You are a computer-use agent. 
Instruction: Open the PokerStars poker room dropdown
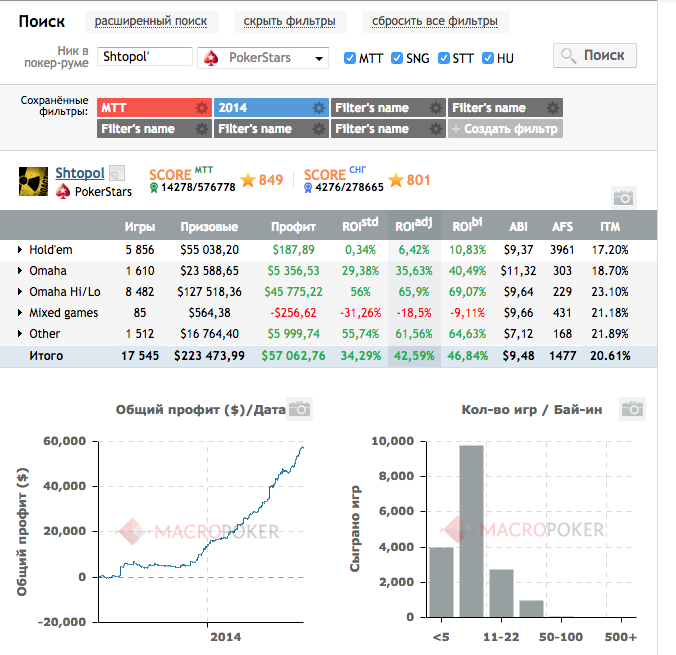tap(263, 58)
